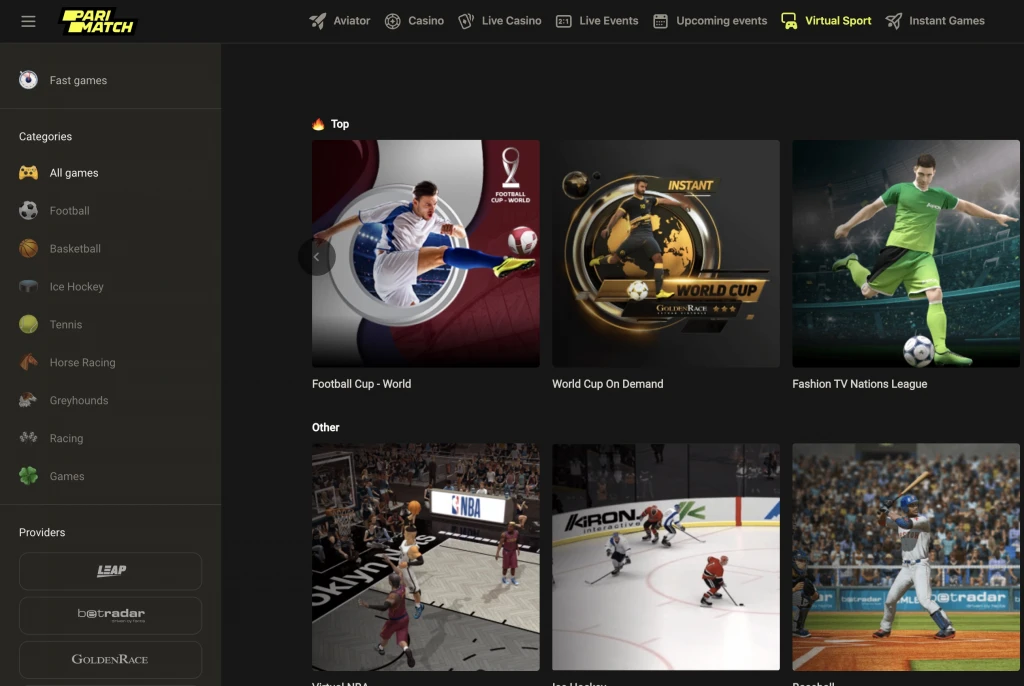Select the Basketball category icon
Screen dimensions: 1024x686
click(x=29, y=249)
